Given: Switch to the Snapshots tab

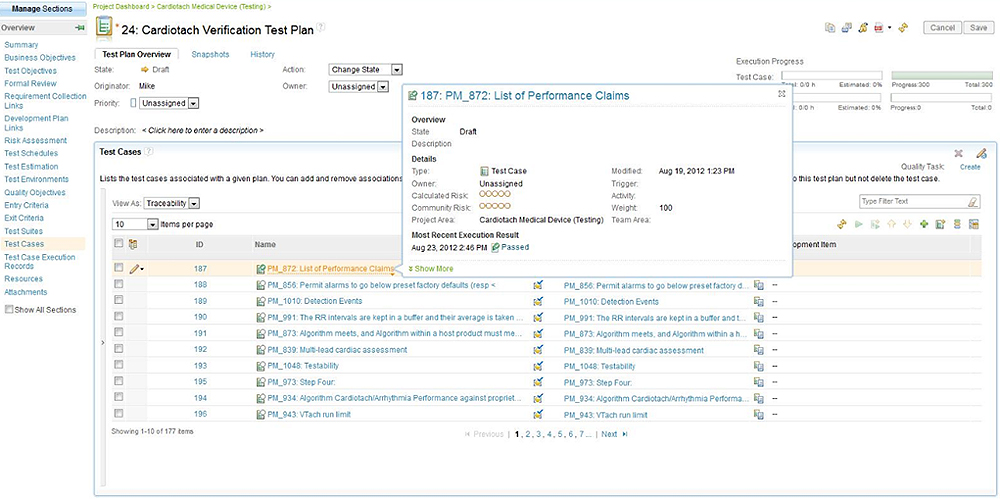Looking at the screenshot, I should coord(210,55).
